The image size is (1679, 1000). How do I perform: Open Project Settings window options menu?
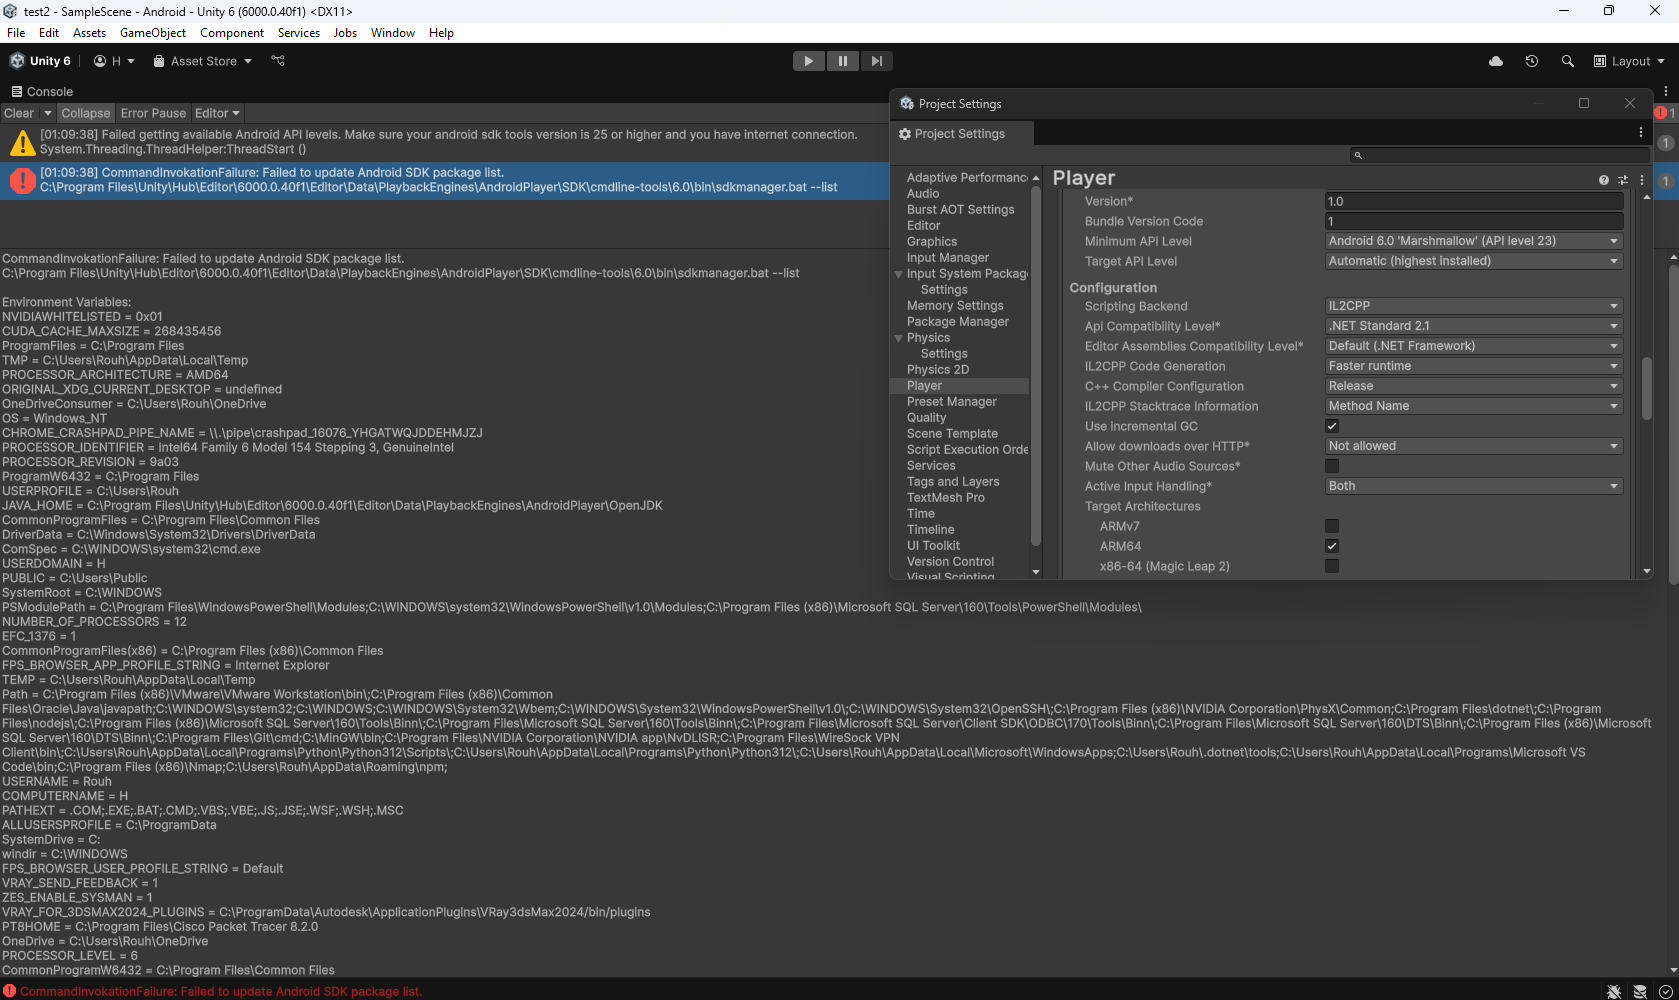coord(1641,132)
